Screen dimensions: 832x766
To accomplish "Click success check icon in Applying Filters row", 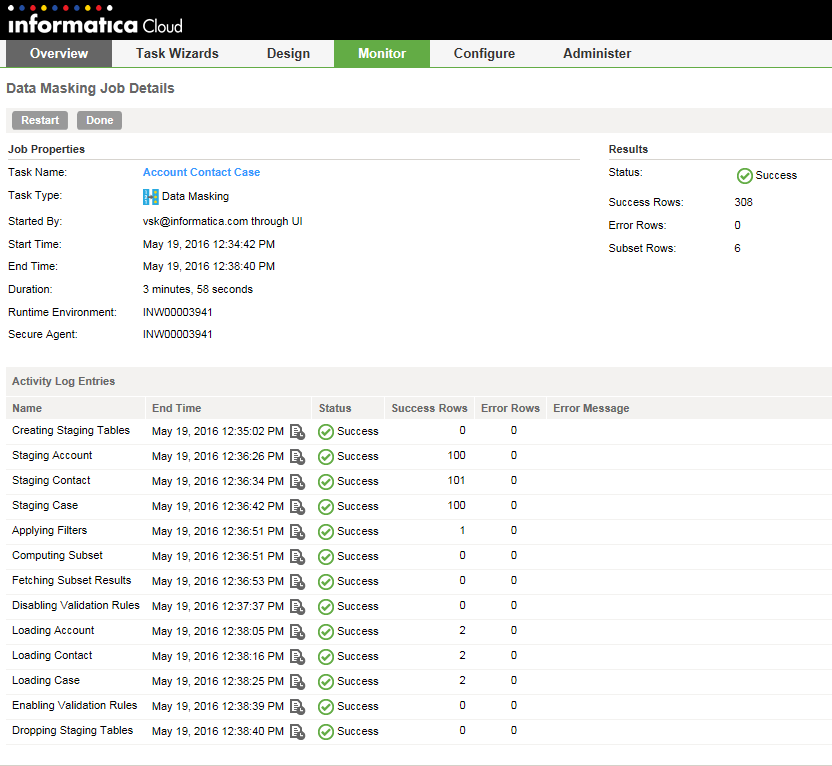I will coord(326,532).
